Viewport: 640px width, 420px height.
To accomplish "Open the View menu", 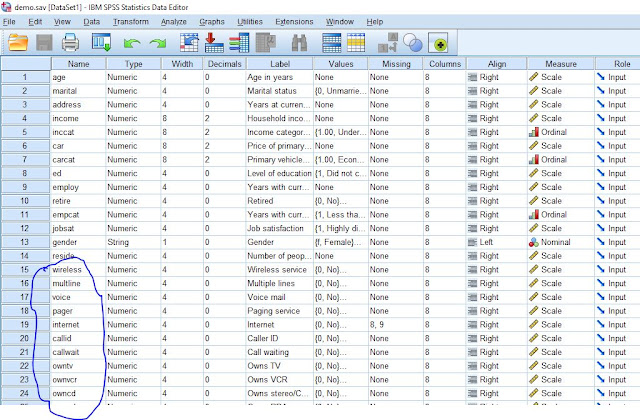I will pyautogui.click(x=62, y=22).
